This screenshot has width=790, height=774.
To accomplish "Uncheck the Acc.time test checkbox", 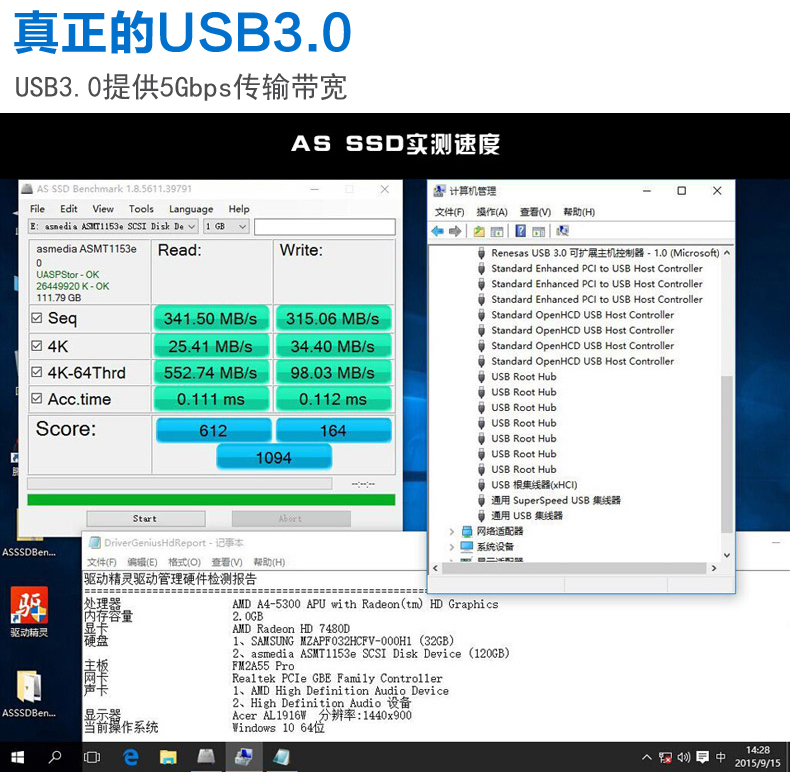I will [37, 399].
